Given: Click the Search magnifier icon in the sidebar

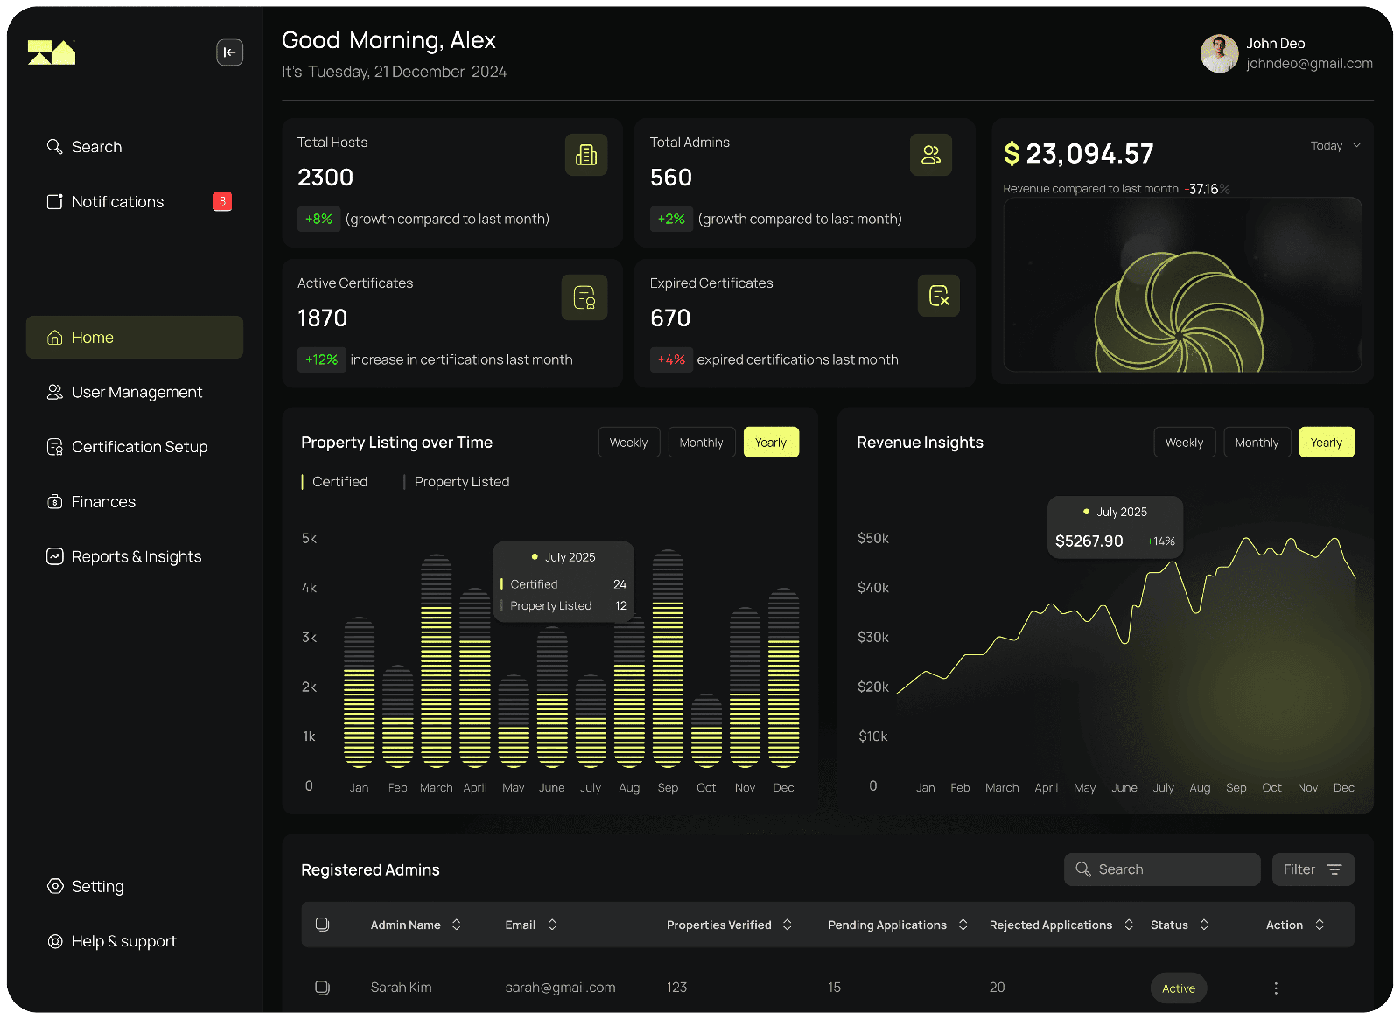Looking at the screenshot, I should tap(55, 147).
